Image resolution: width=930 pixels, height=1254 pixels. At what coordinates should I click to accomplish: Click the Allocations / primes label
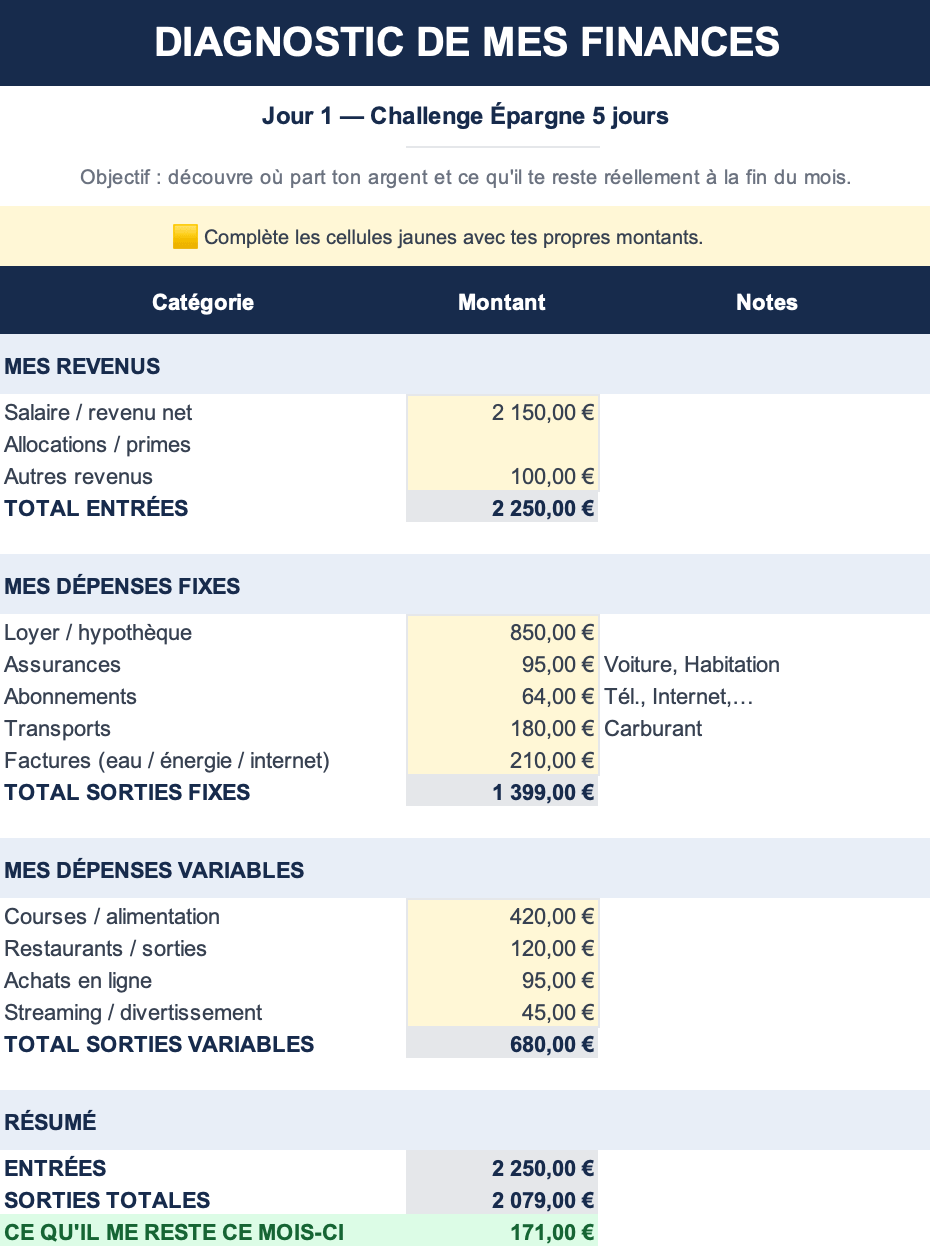click(97, 444)
